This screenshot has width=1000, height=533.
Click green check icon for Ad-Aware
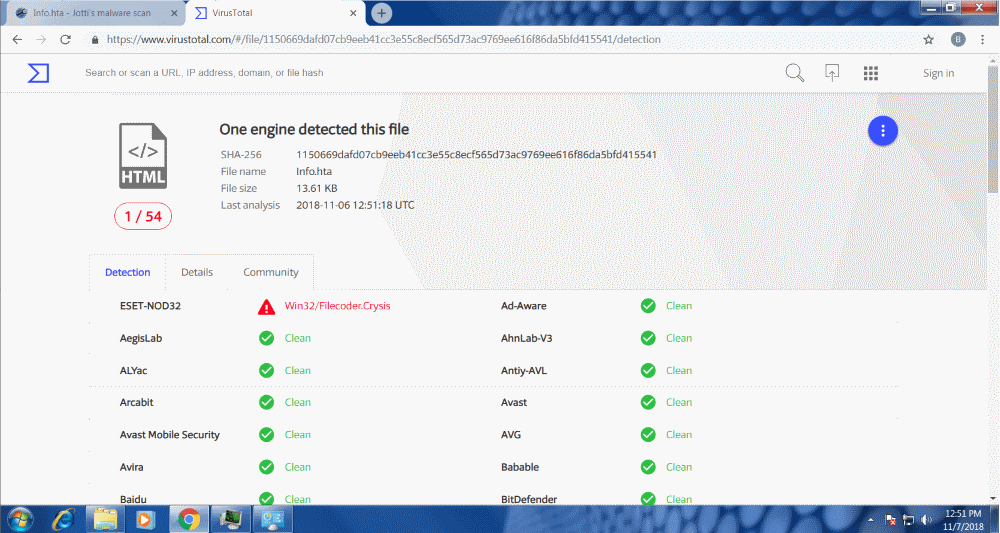(648, 306)
